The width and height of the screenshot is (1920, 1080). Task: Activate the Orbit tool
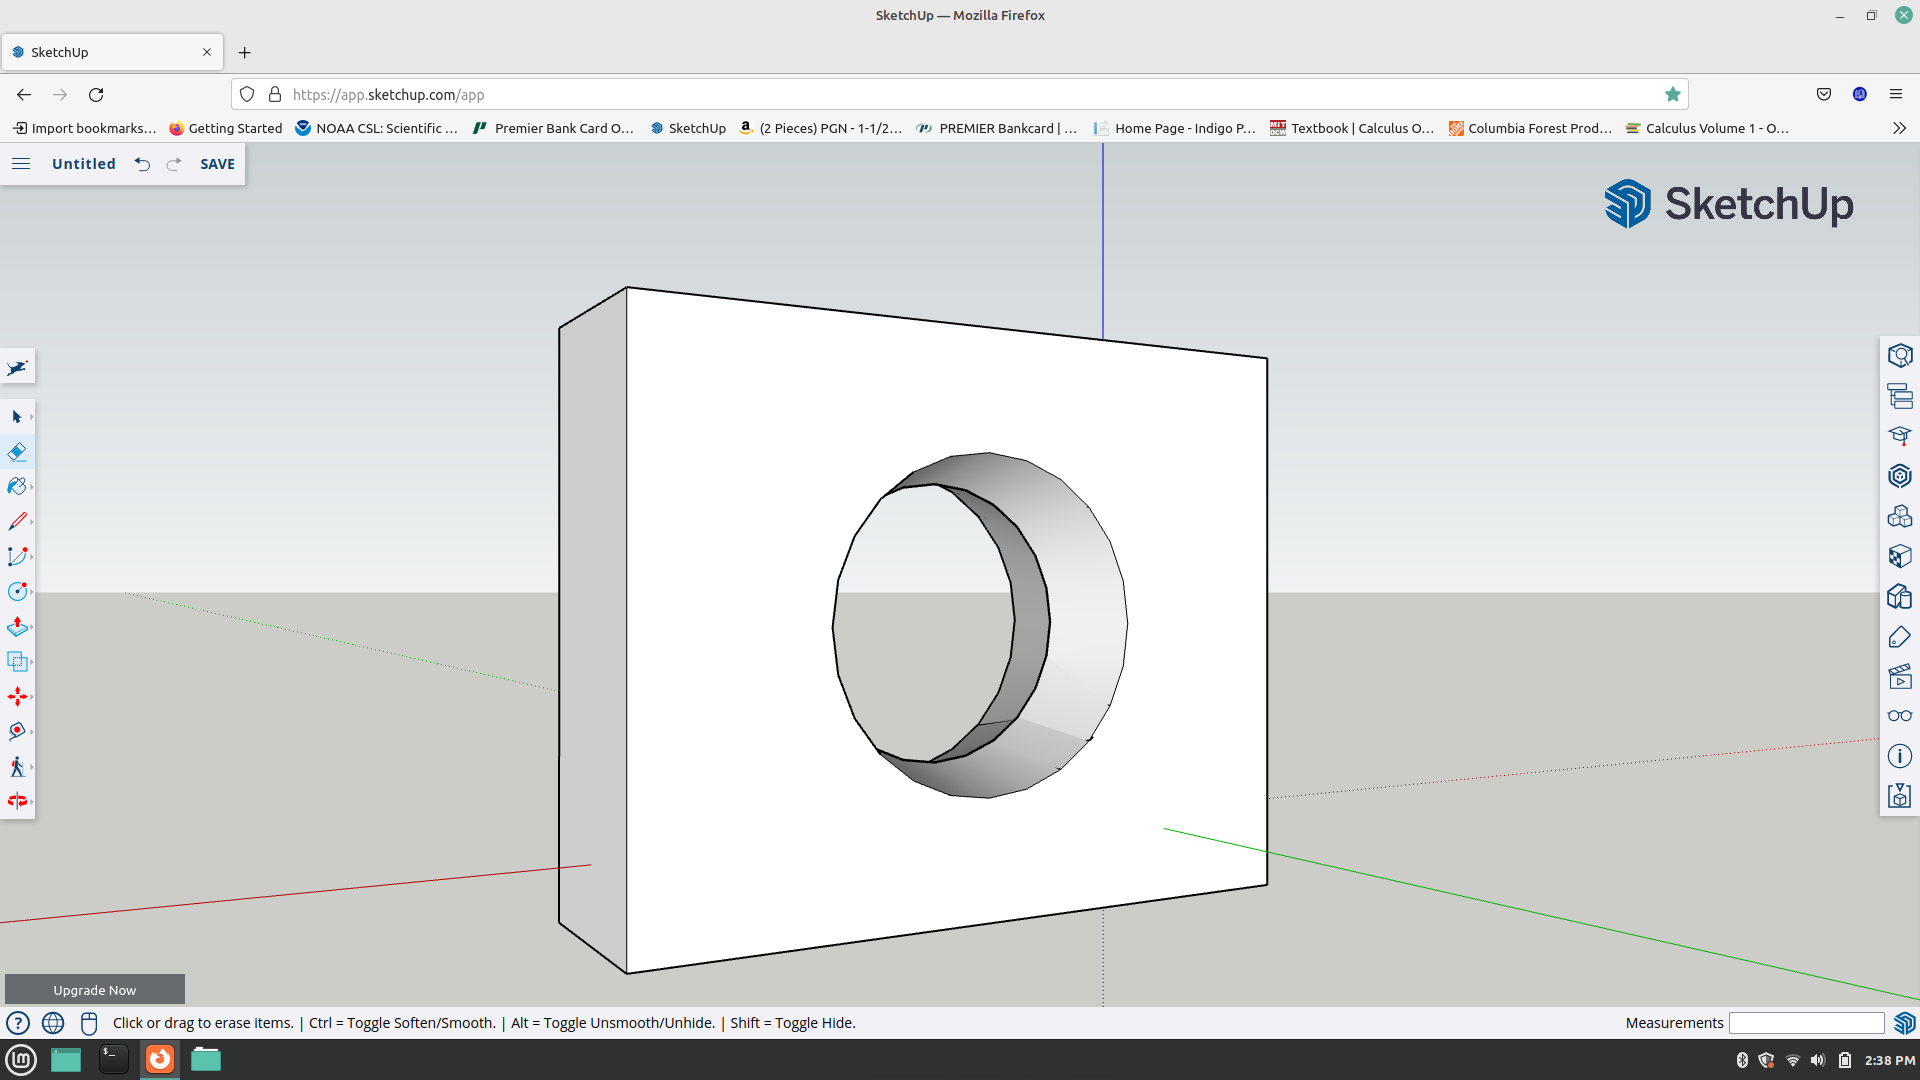coord(17,801)
